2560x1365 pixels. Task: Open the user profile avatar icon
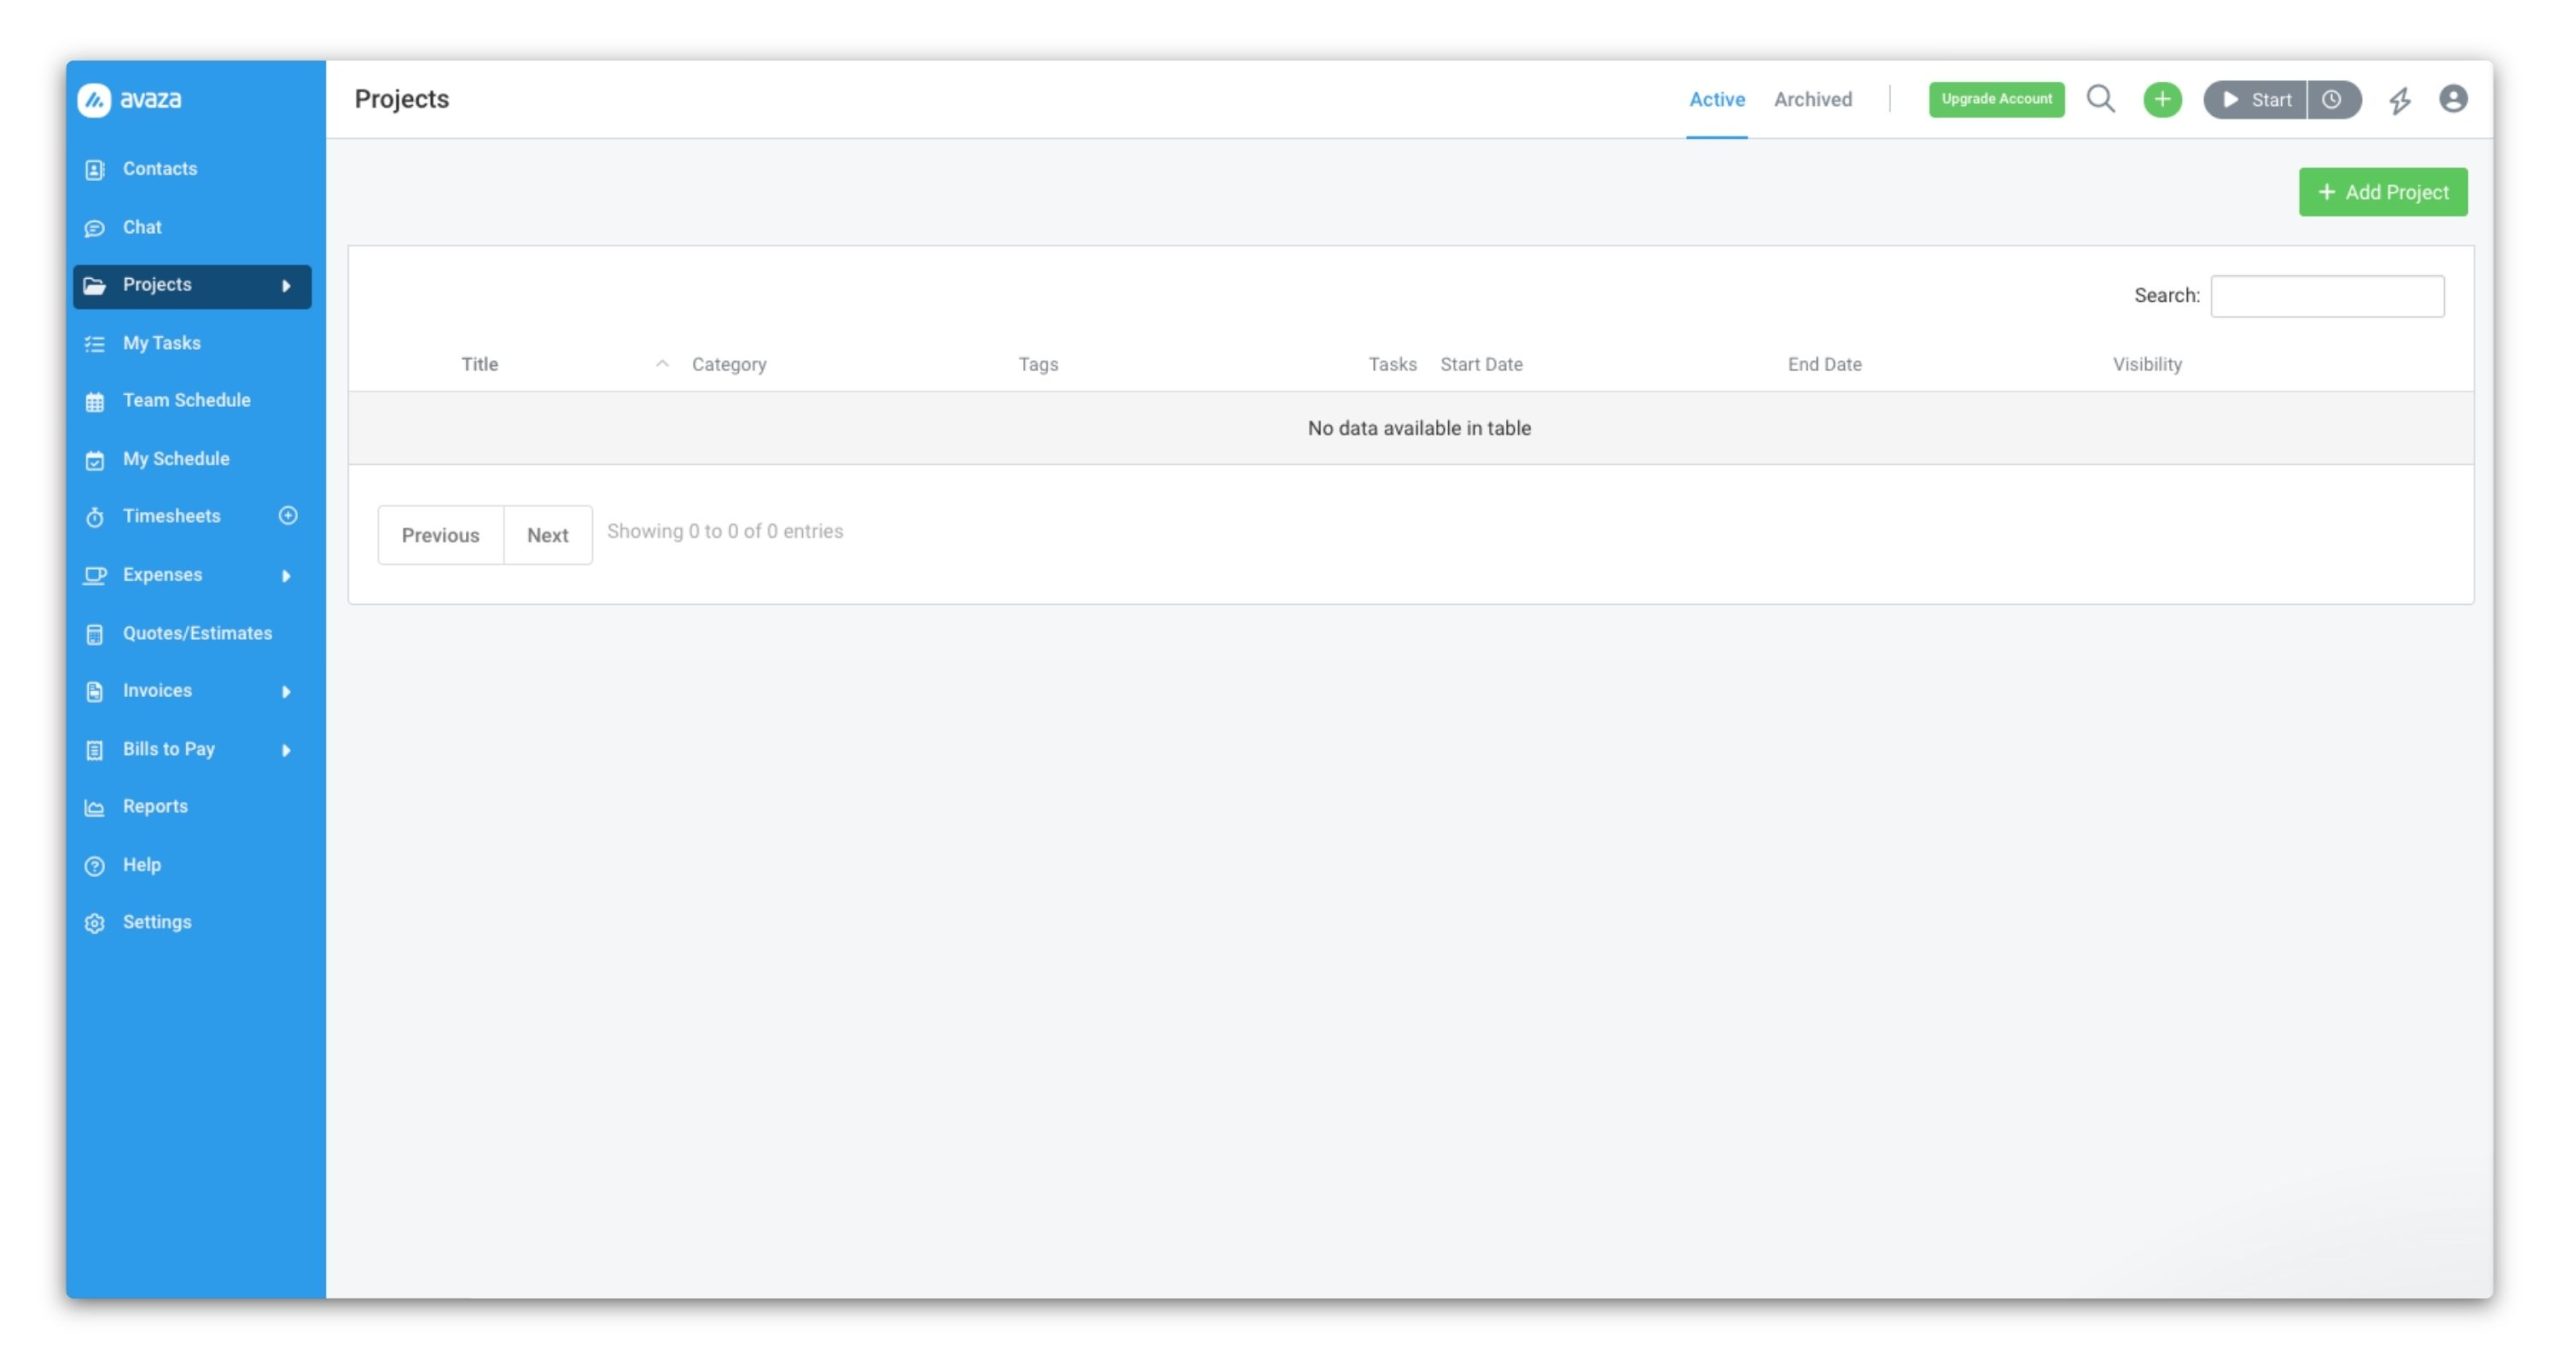point(2453,99)
